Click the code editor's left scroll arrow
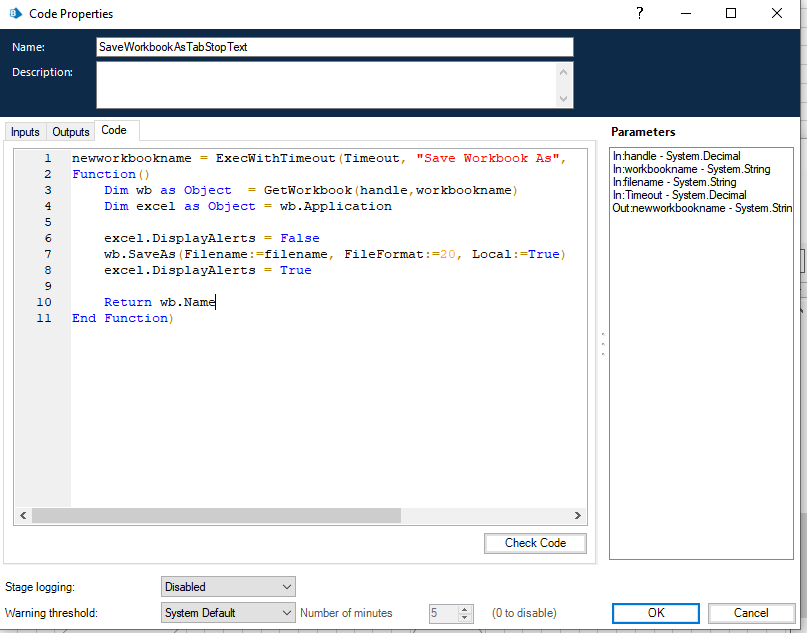 click(x=23, y=515)
